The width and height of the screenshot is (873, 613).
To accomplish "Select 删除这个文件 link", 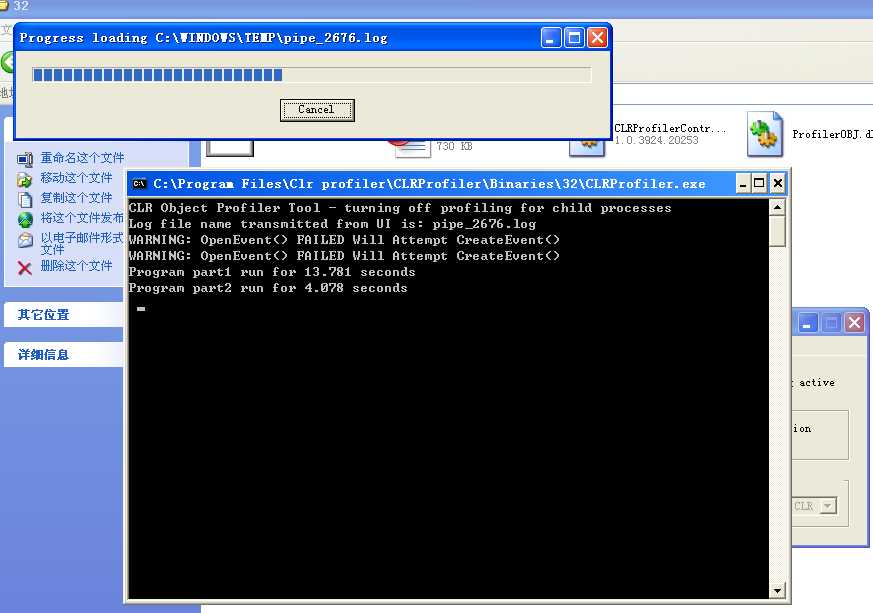I will 76,266.
